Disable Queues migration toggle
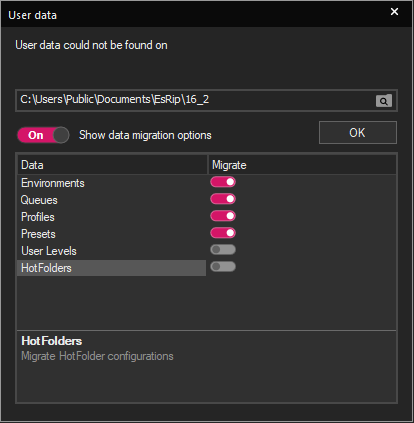Screen dimensions: 414x423 click(x=223, y=199)
